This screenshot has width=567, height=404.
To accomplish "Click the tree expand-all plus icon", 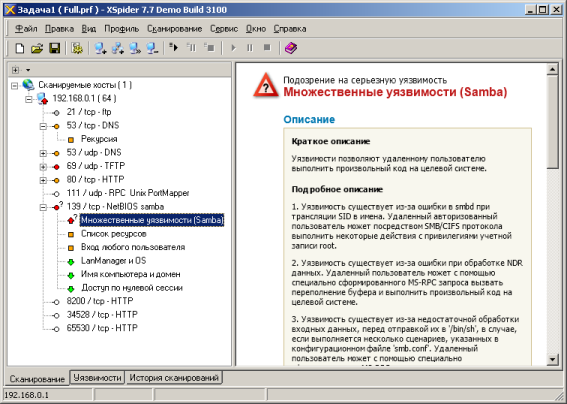I will point(16,70).
